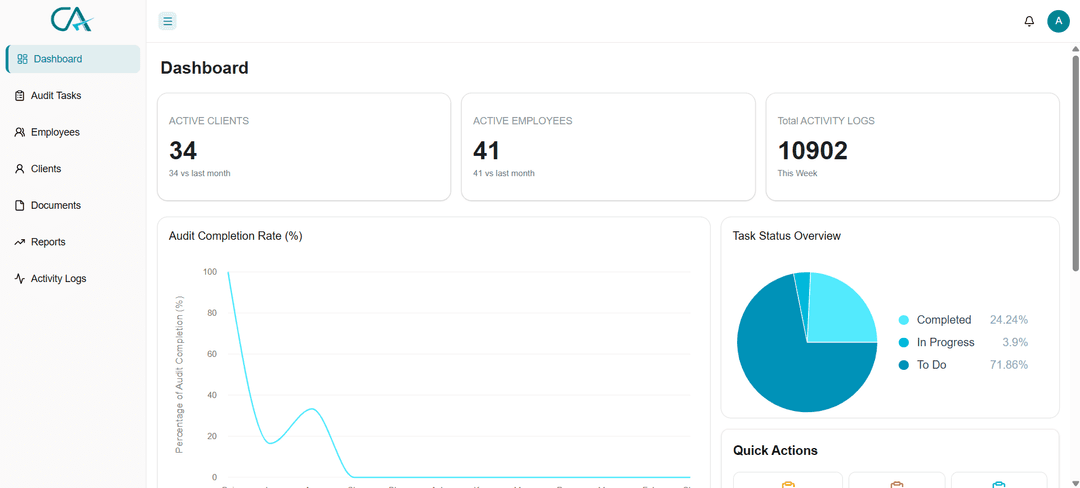Click the CA logo in the sidebar
This screenshot has height=488, width=1080.
(x=72, y=19)
